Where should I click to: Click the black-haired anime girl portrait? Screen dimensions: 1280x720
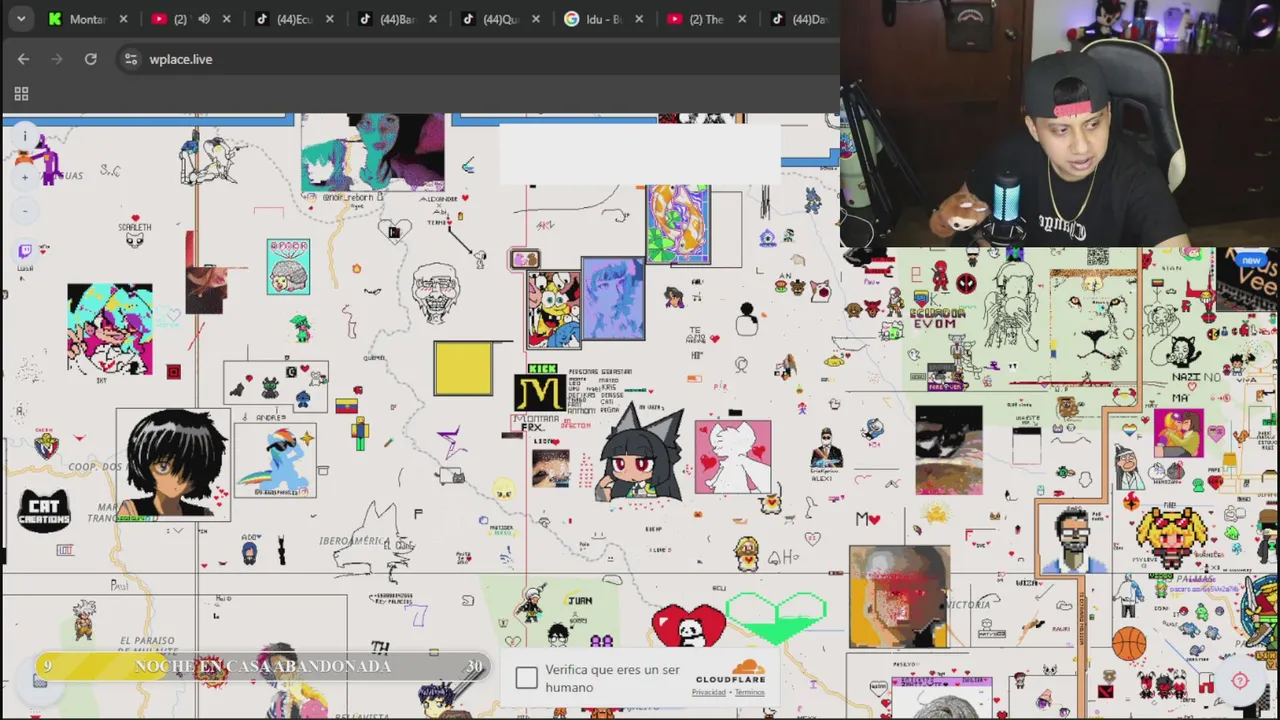[x=173, y=464]
